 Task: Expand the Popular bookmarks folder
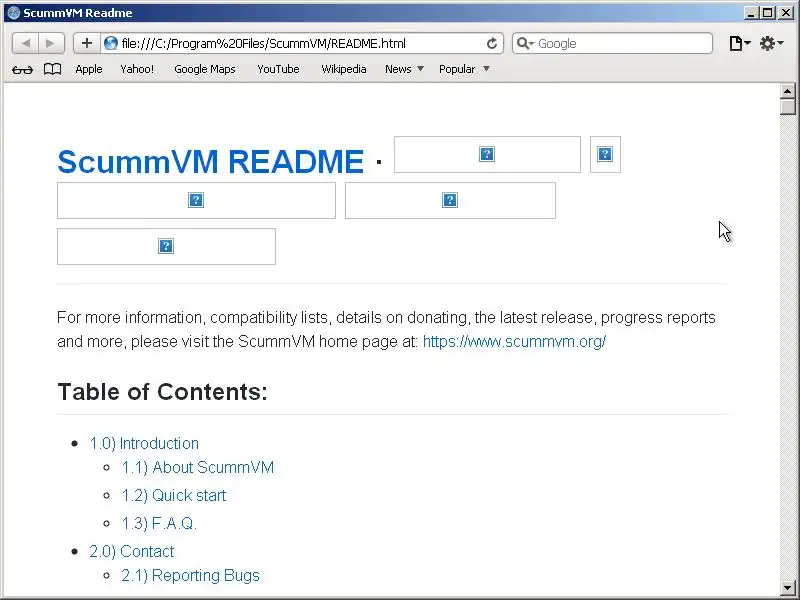[x=464, y=69]
